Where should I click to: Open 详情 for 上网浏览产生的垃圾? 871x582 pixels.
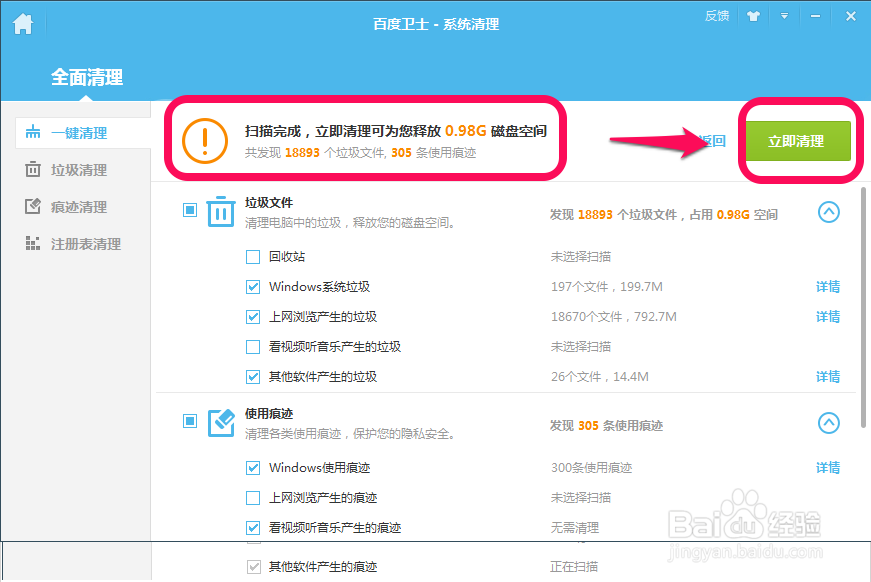(x=828, y=317)
